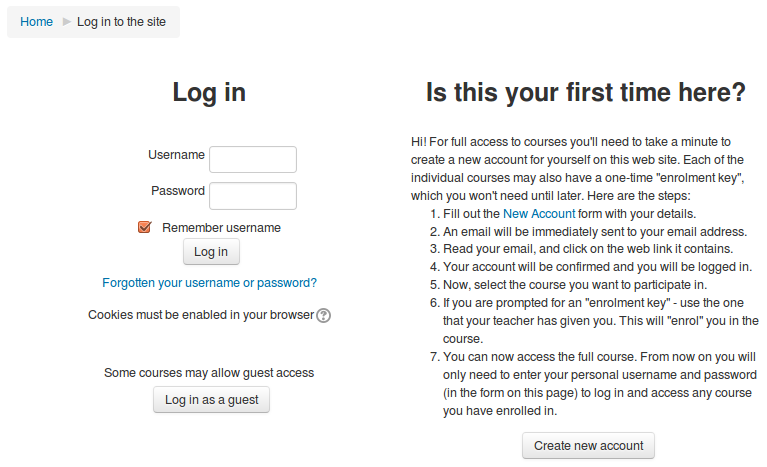This screenshot has height=467, width=767.
Task: Click the Log in as a guest button
Action: [211, 400]
